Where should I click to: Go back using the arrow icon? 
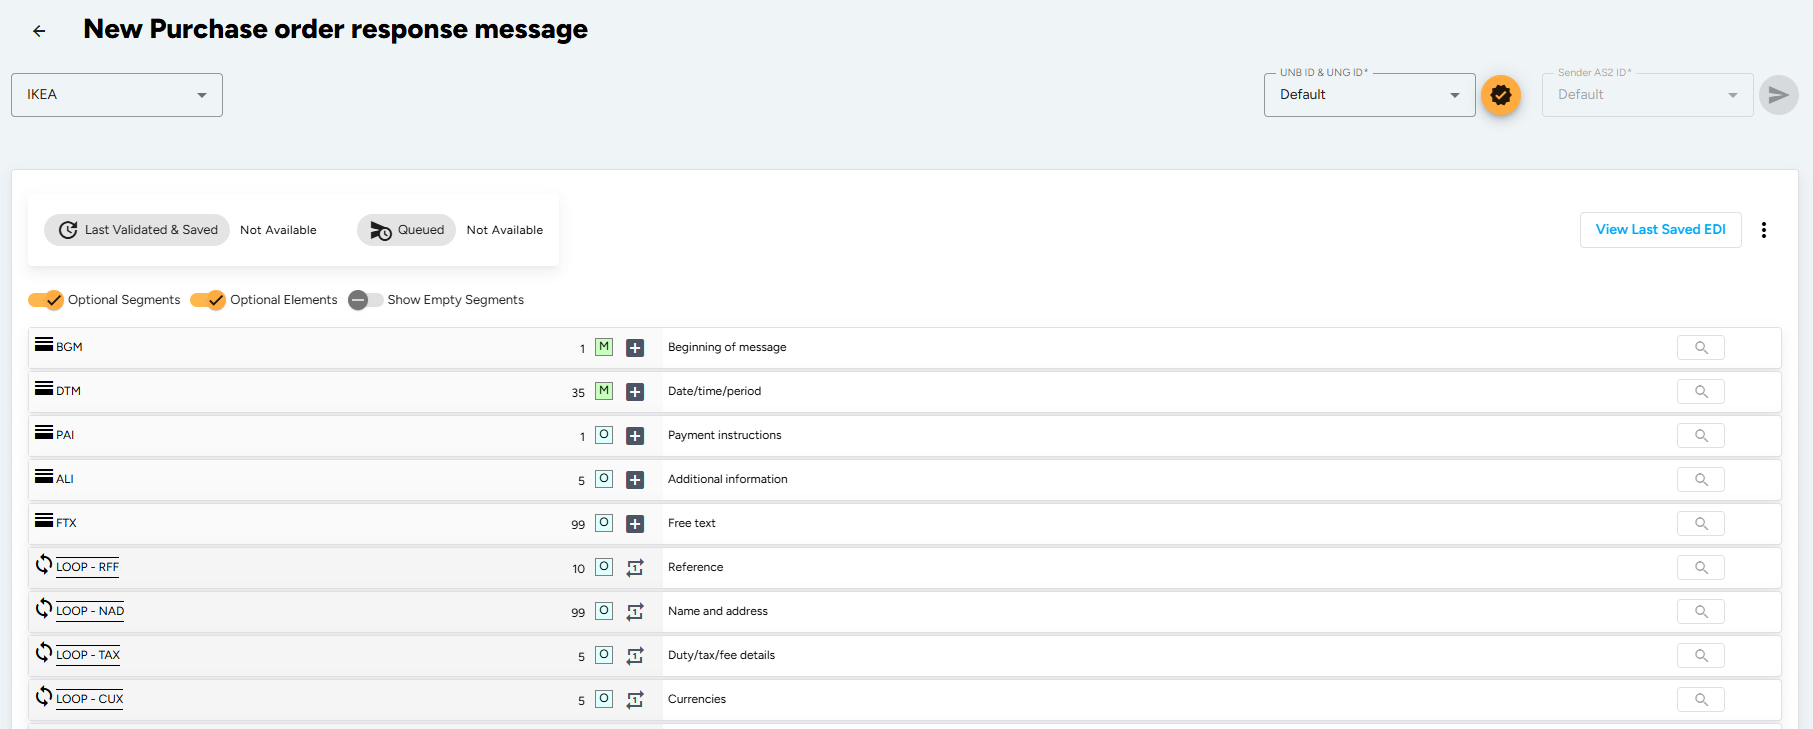39,31
